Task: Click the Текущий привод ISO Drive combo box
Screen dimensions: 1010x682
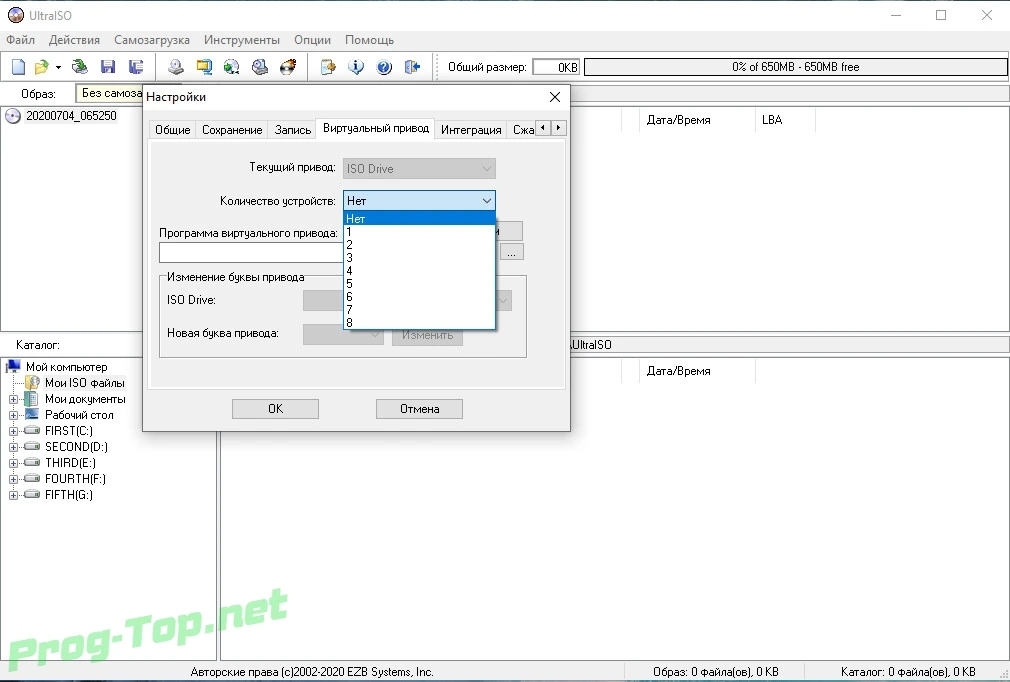Action: 419,169
